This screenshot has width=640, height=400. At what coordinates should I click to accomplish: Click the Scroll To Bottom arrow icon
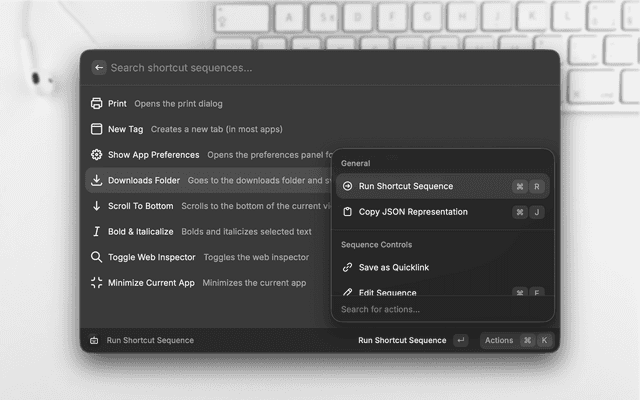[x=97, y=206]
